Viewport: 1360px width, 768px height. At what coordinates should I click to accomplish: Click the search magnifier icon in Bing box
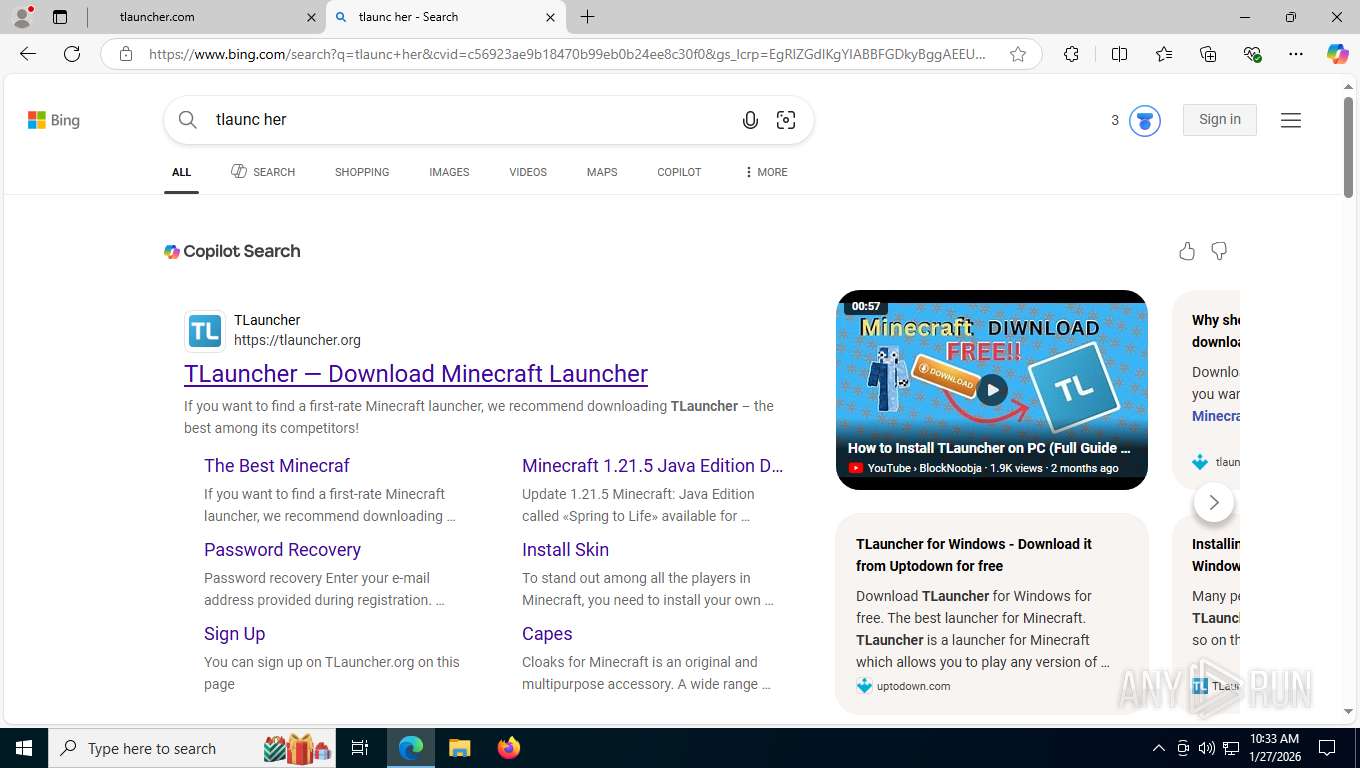click(188, 120)
